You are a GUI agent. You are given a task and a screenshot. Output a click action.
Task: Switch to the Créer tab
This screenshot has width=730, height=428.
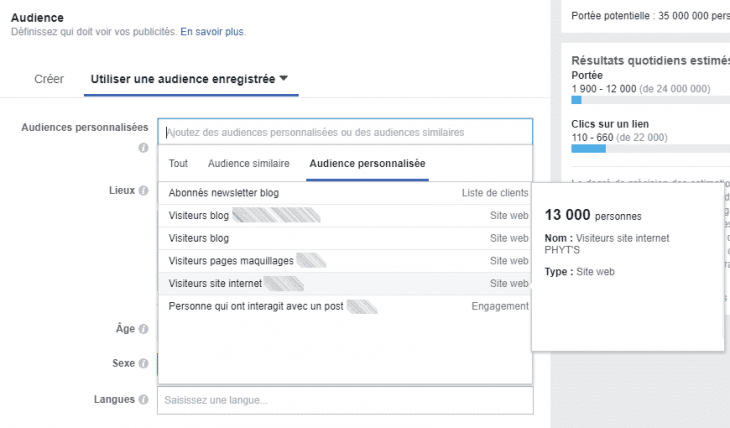[x=49, y=79]
